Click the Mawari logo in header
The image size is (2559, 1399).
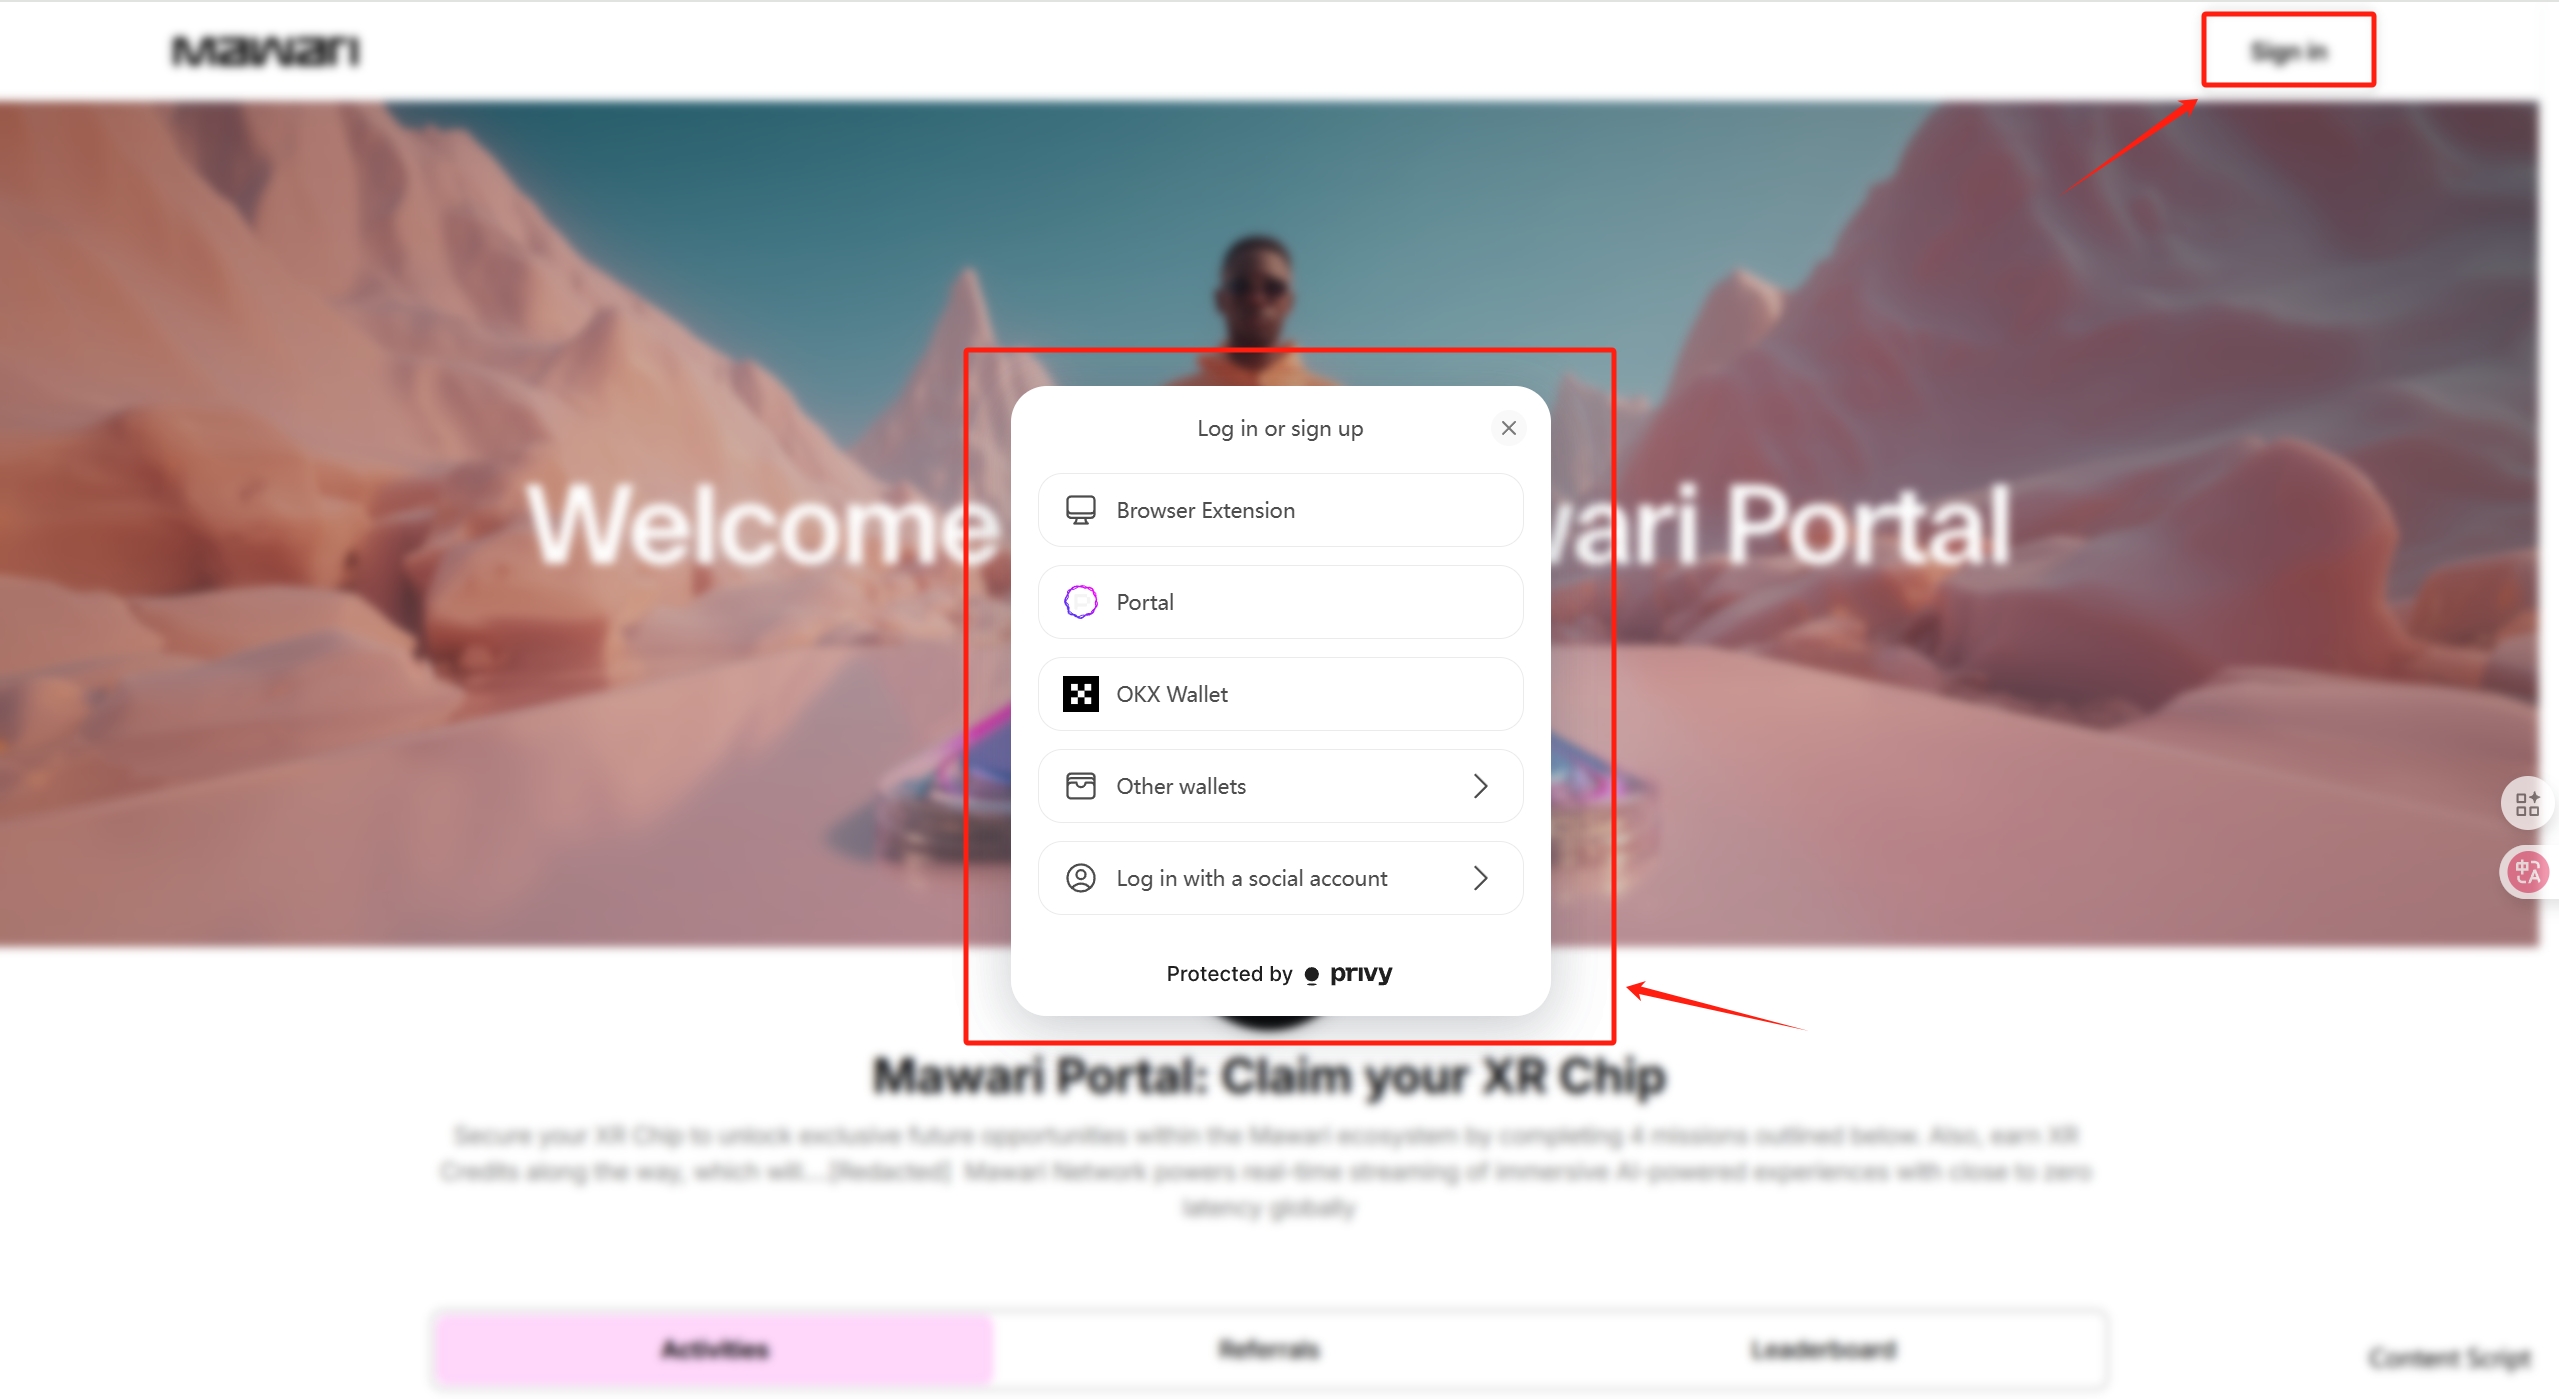(266, 51)
